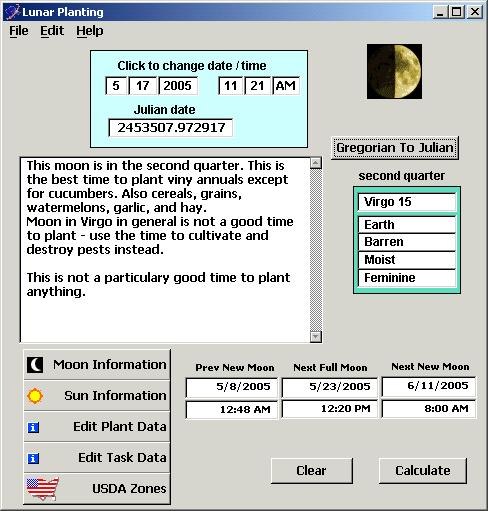Click the USA flag map icon for USDA Zones

[x=43, y=489]
